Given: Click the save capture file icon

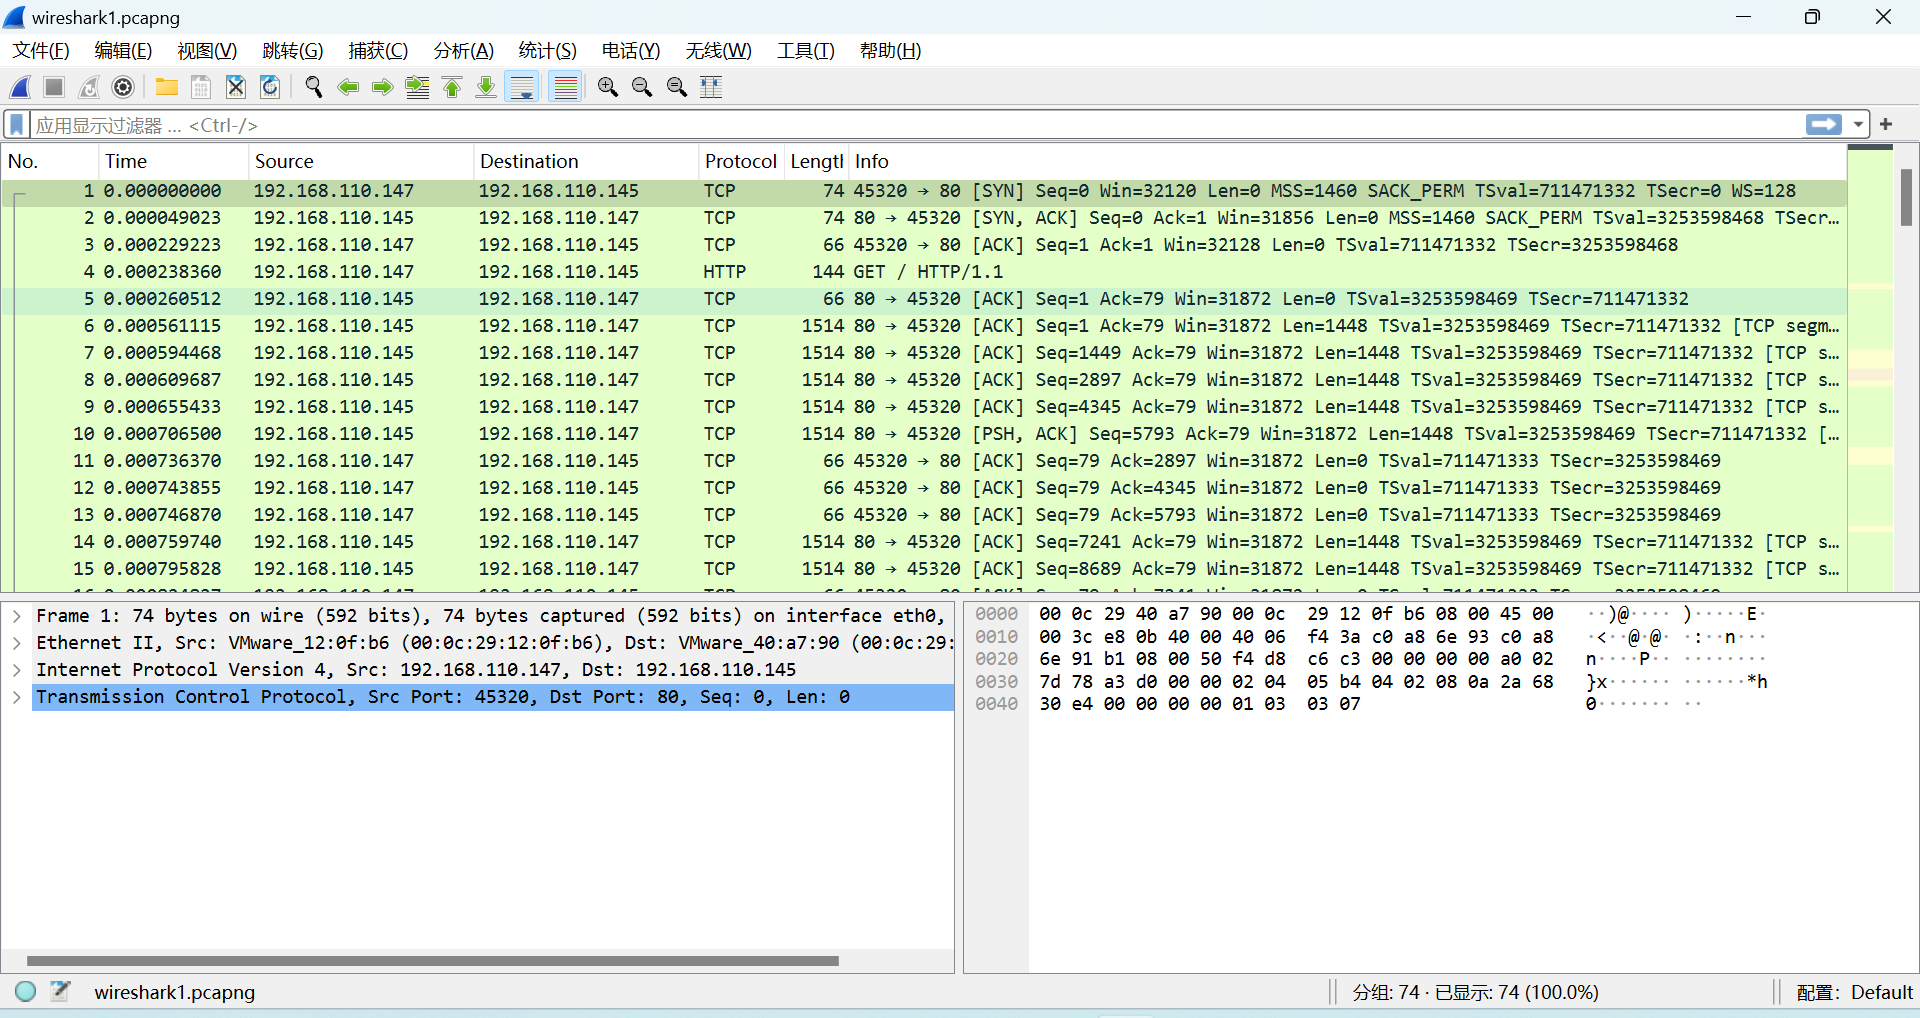Looking at the screenshot, I should 201,87.
